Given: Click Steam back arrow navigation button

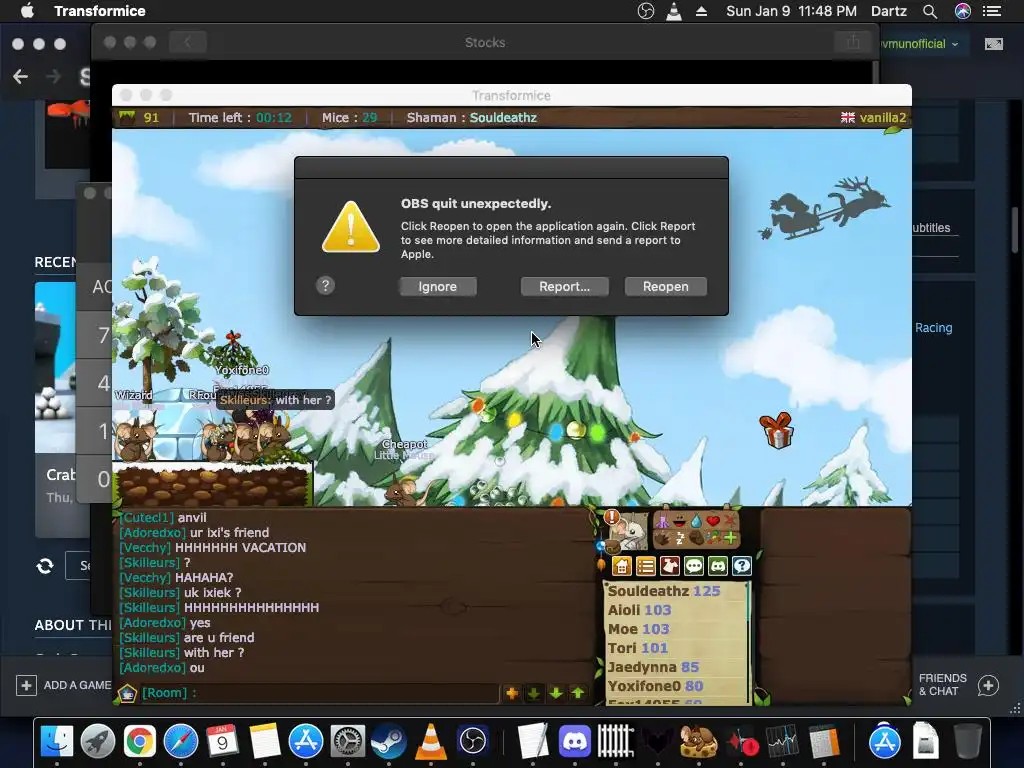Looking at the screenshot, I should pos(20,77).
